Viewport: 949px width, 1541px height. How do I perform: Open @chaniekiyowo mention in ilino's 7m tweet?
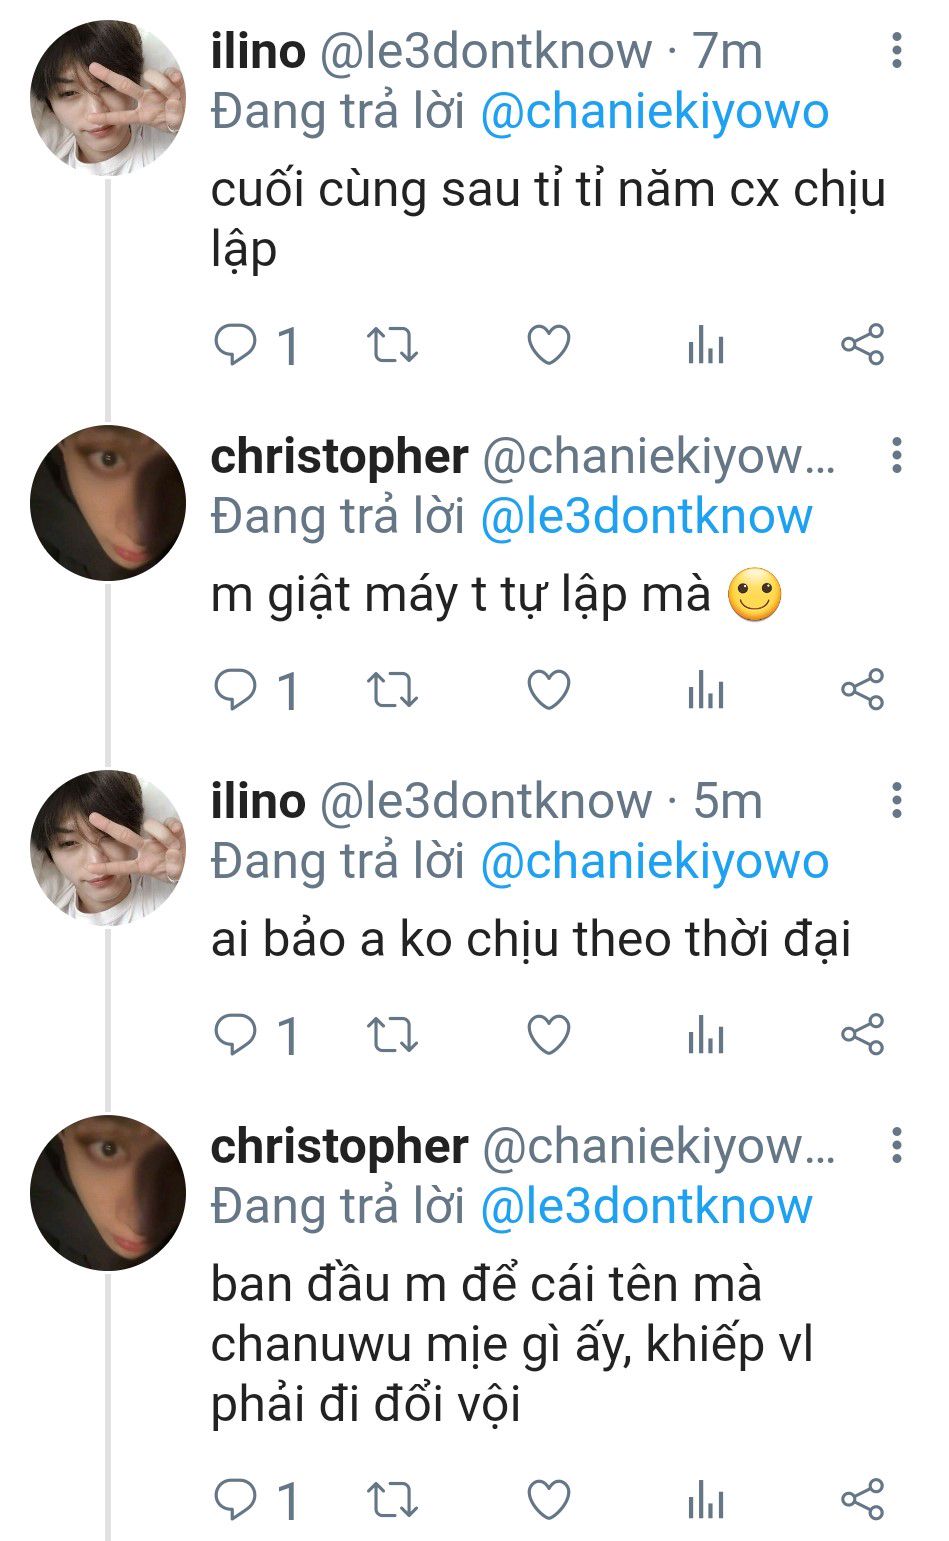coord(655,112)
